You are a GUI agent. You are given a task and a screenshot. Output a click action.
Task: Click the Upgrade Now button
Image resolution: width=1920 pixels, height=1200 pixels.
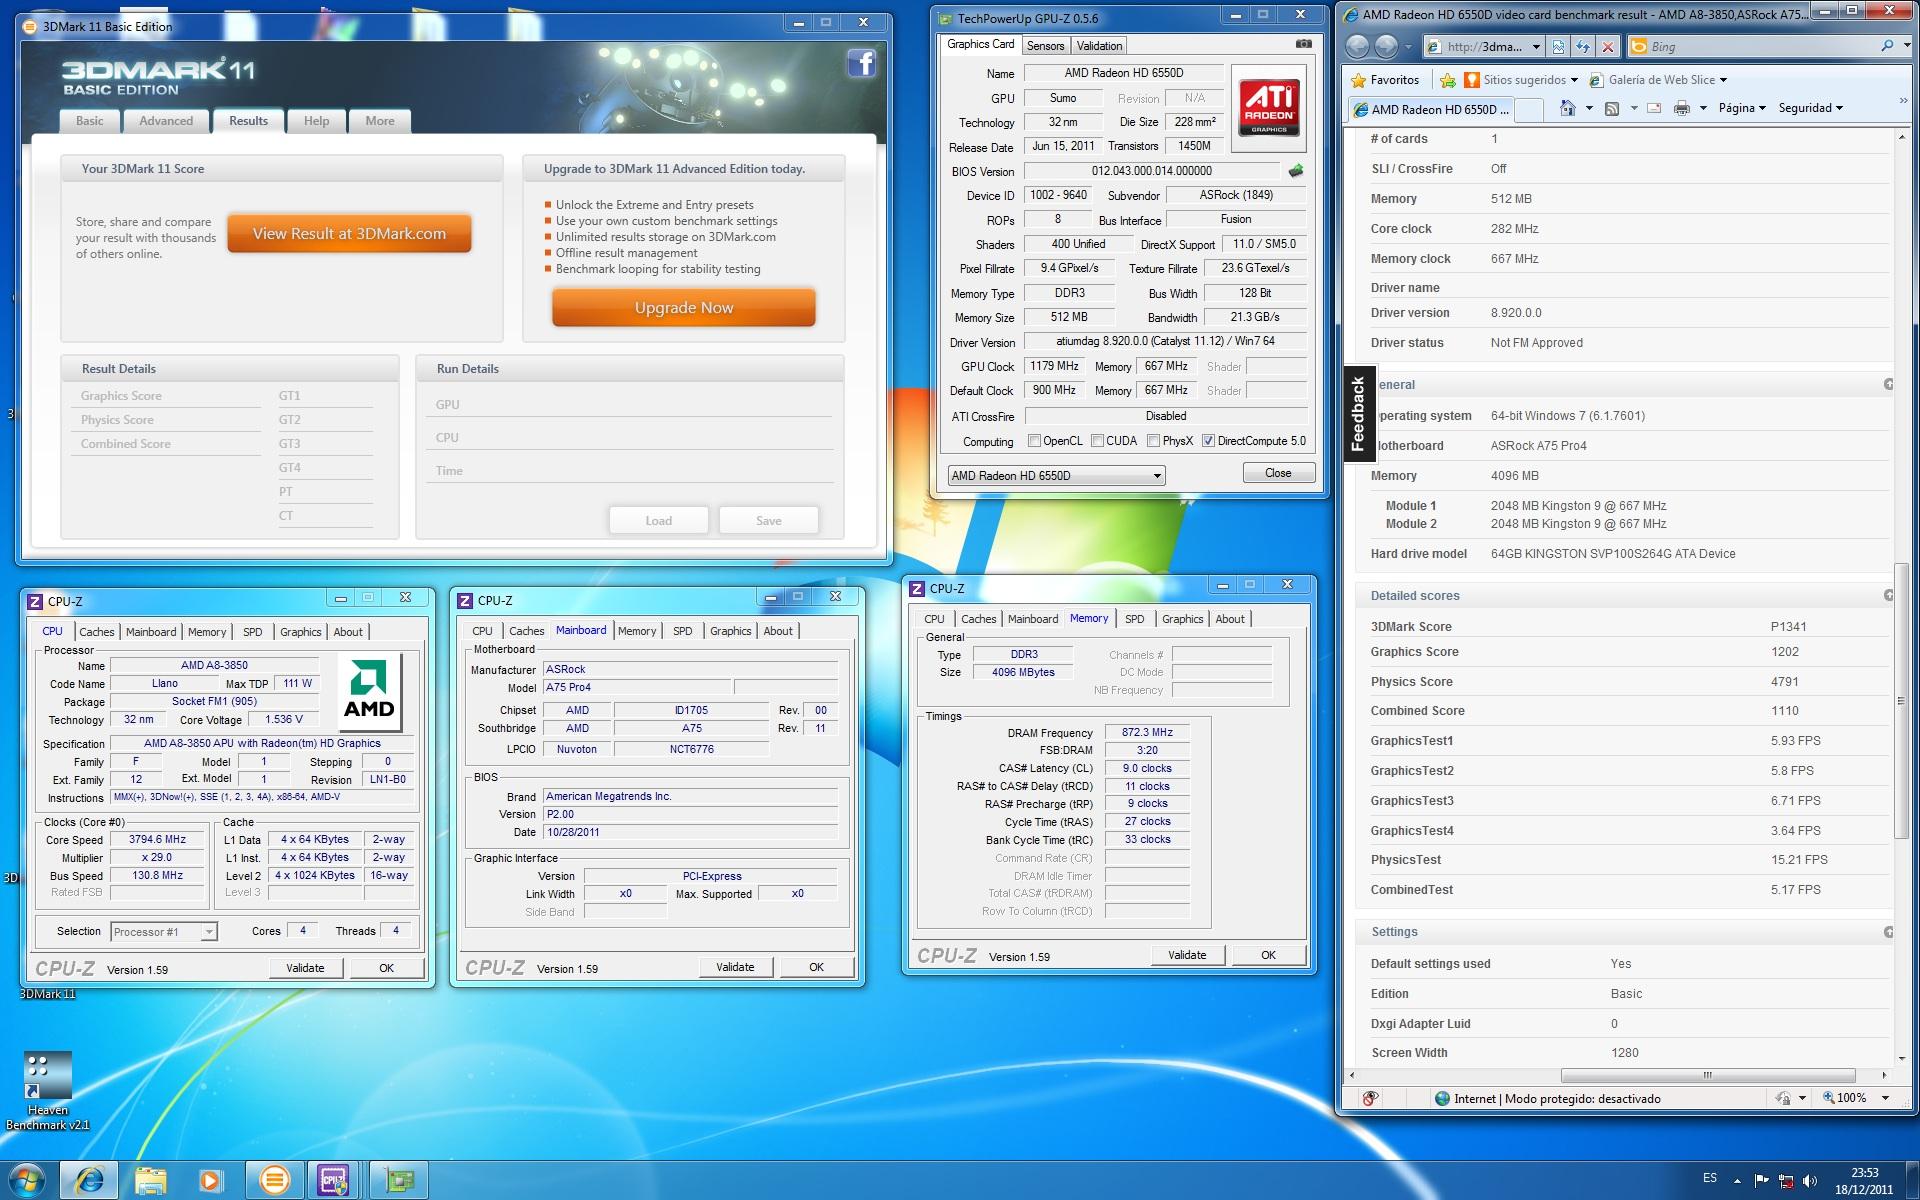pyautogui.click(x=684, y=308)
